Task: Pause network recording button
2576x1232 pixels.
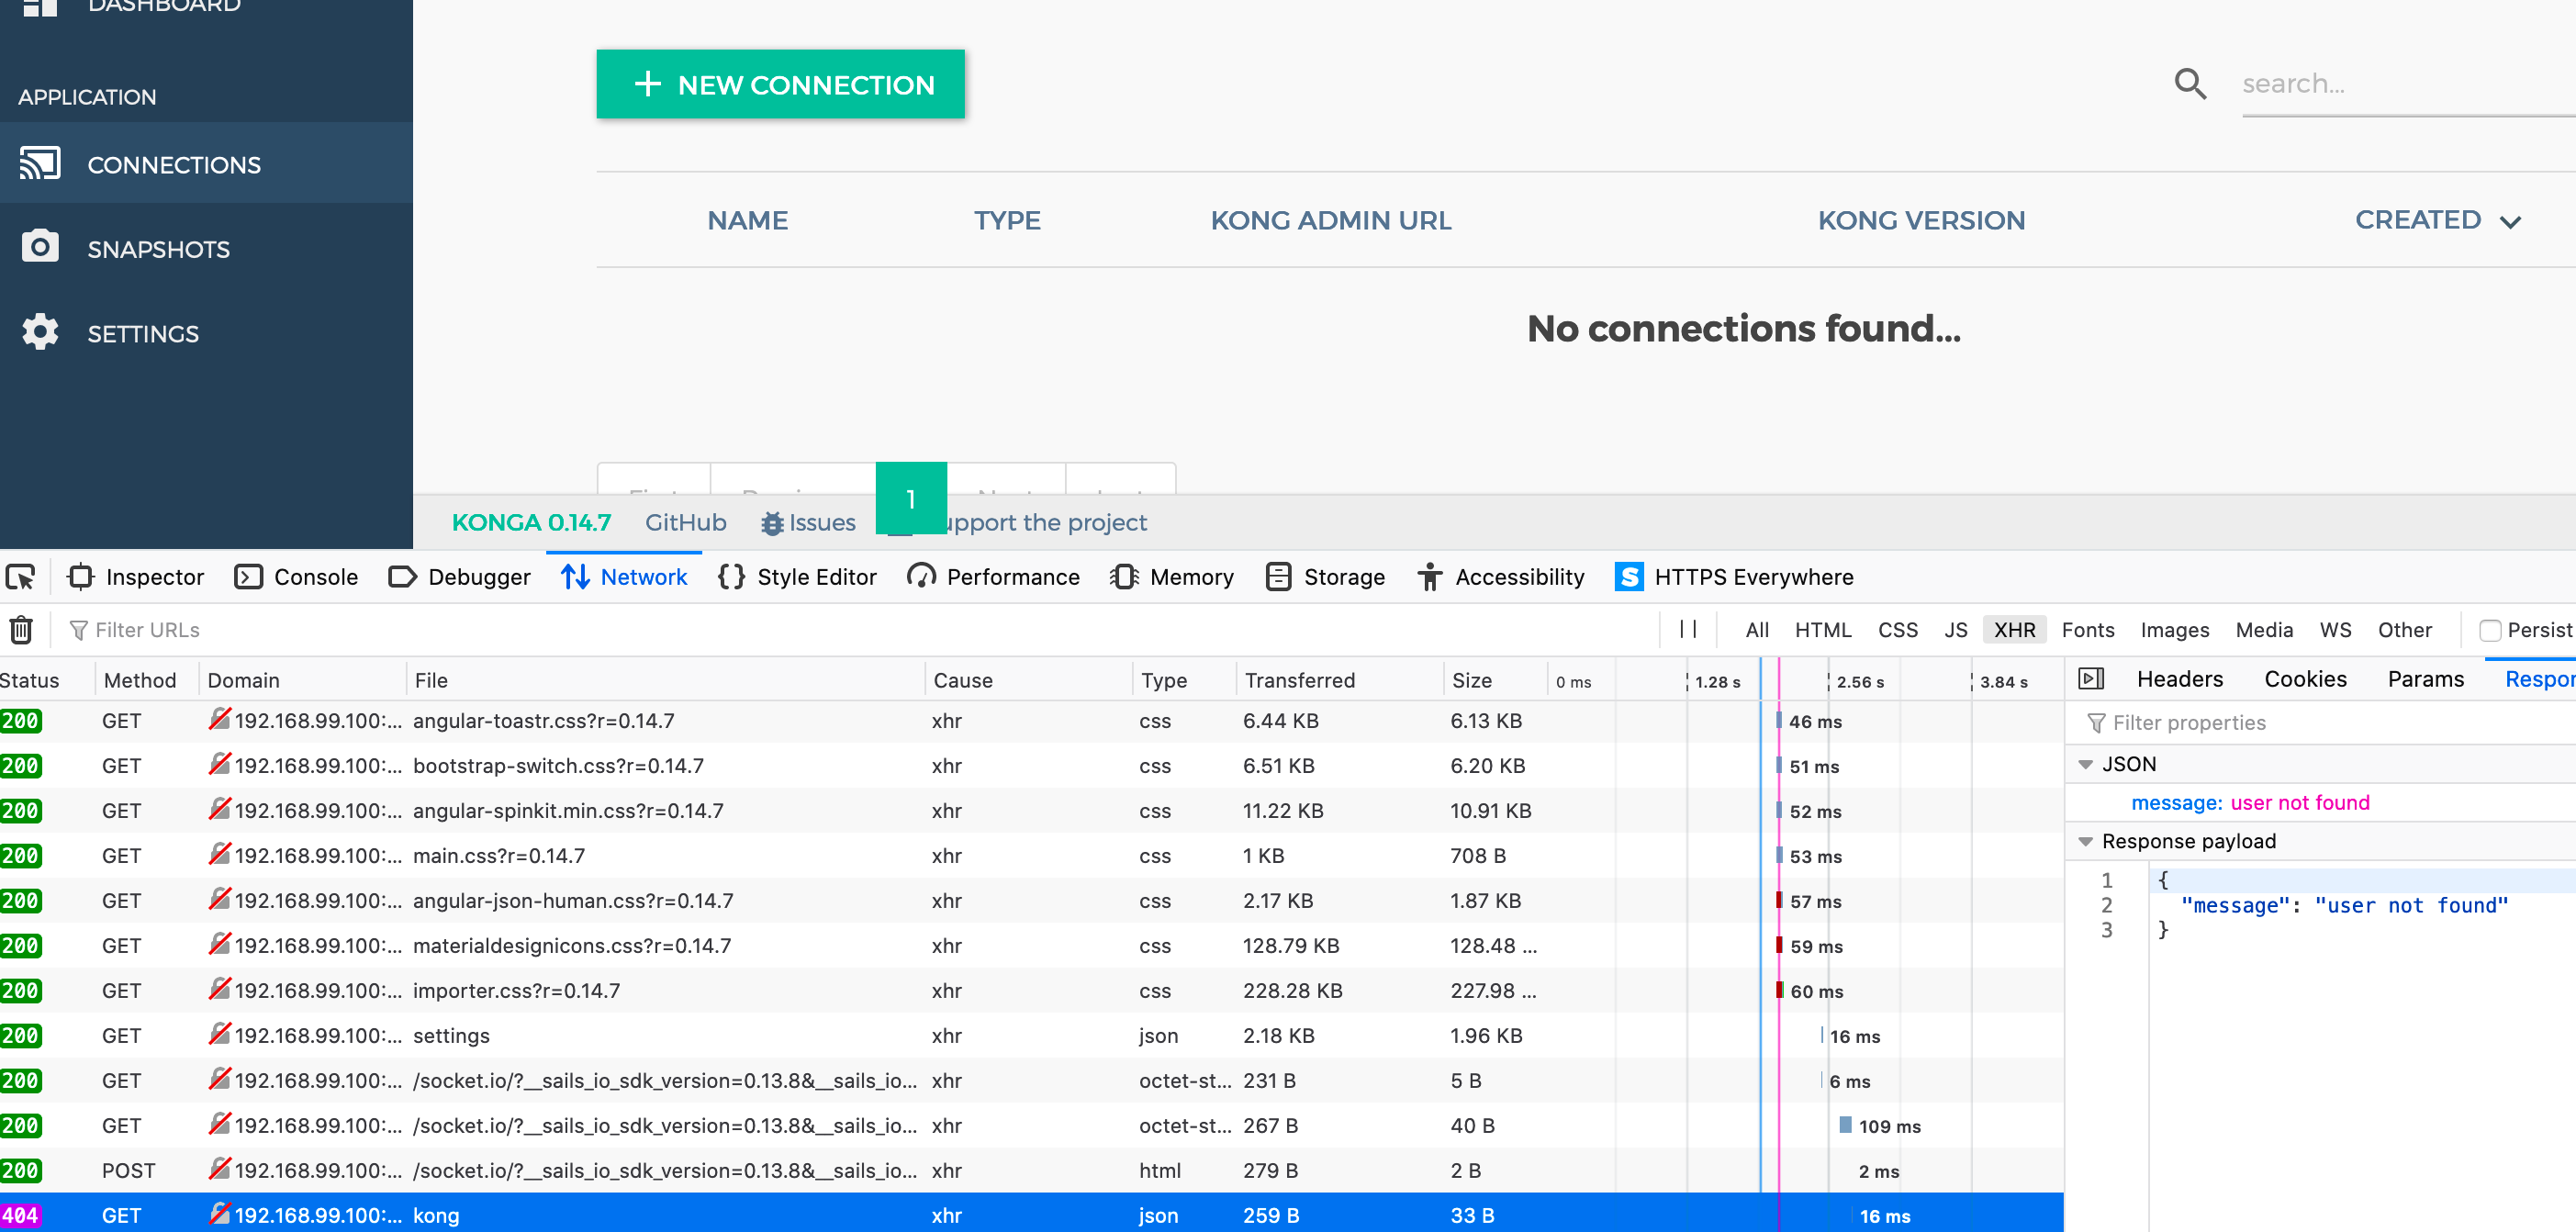Action: 1688,629
